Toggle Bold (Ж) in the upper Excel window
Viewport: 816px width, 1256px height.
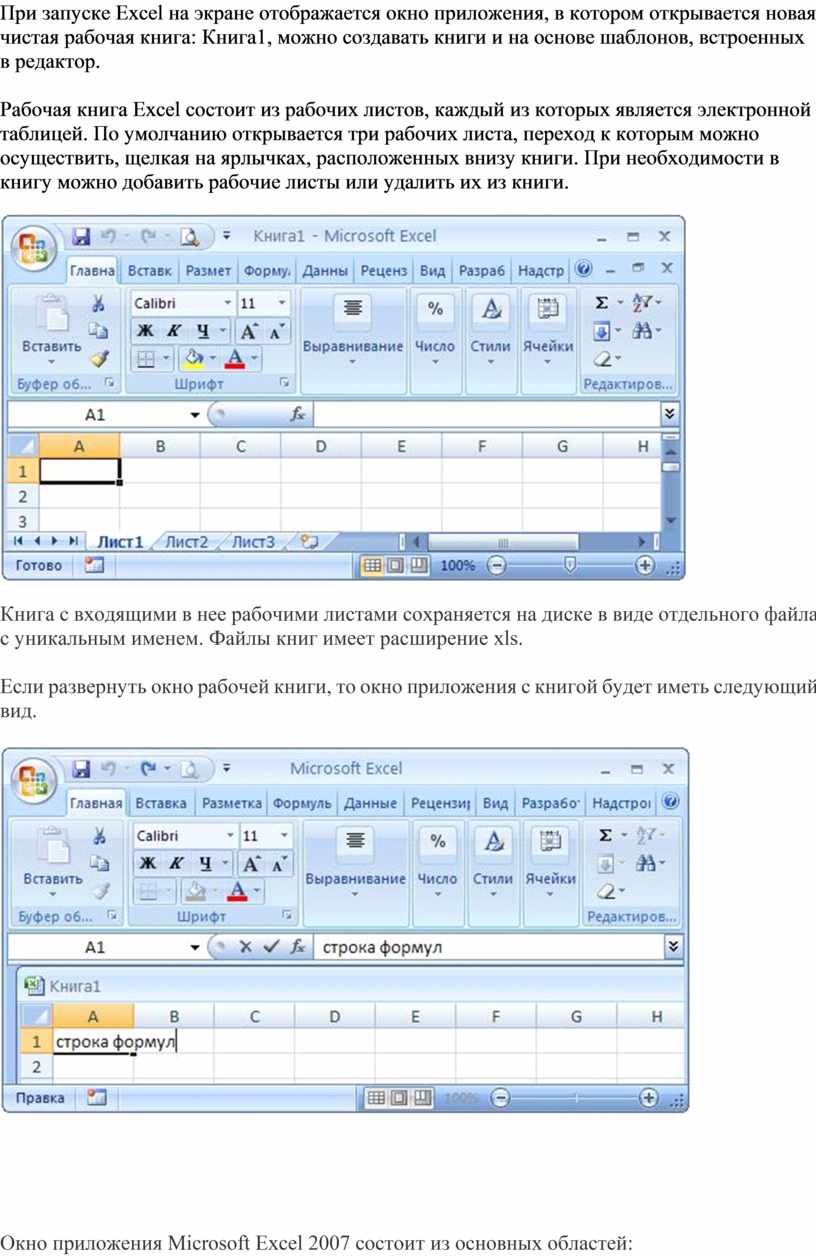point(145,331)
